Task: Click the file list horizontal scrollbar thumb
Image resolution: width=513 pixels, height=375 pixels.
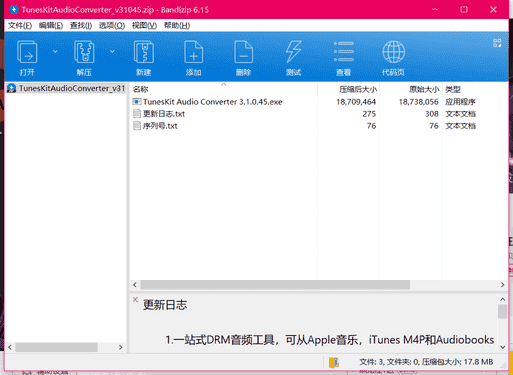Action: pos(275,285)
